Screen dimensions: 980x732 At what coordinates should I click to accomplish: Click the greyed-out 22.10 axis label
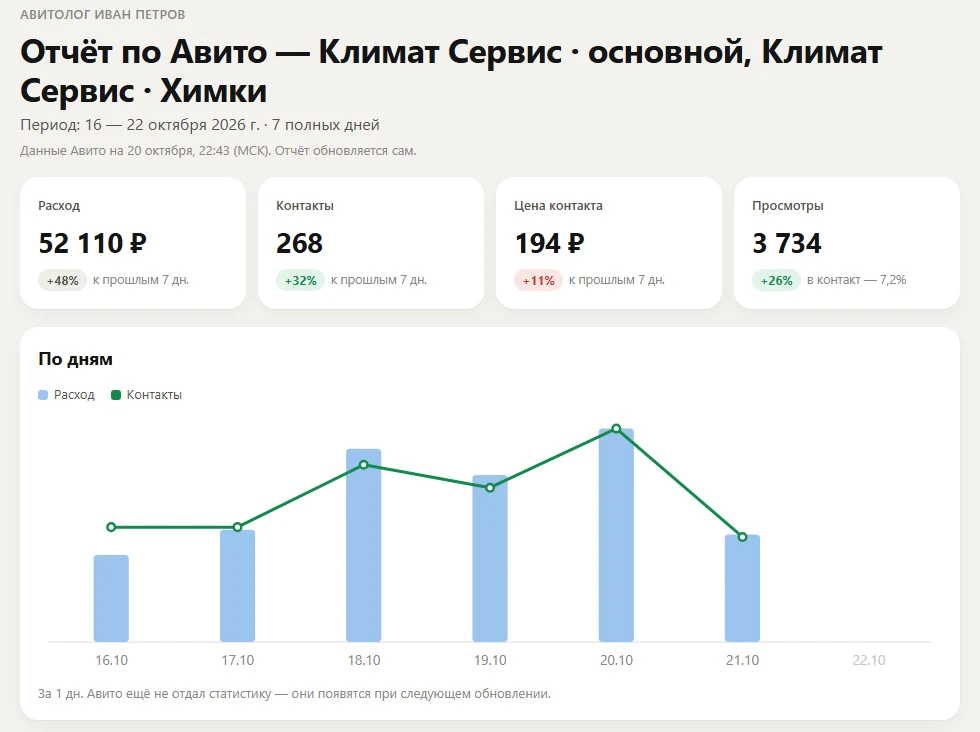click(x=869, y=660)
